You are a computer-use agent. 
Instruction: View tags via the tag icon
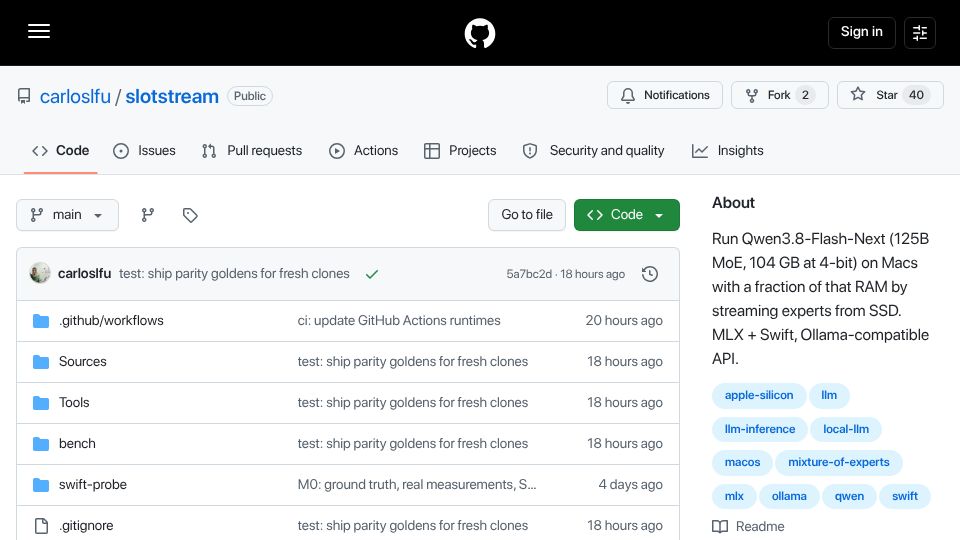190,215
